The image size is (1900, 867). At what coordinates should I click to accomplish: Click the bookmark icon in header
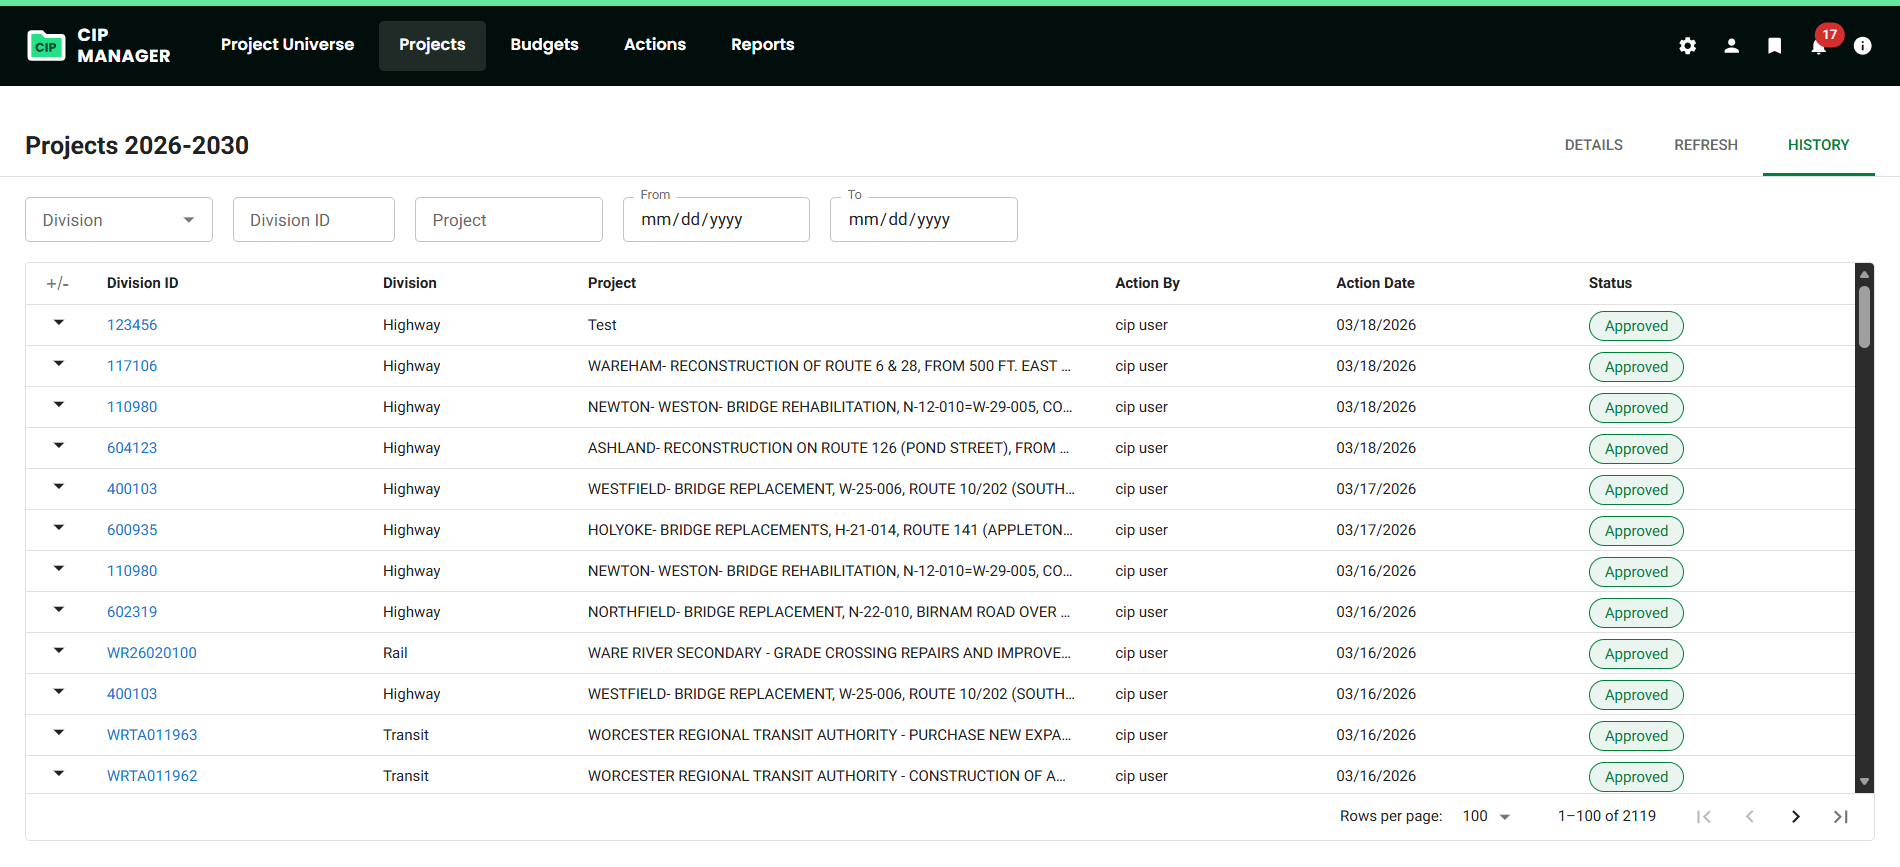1774,46
